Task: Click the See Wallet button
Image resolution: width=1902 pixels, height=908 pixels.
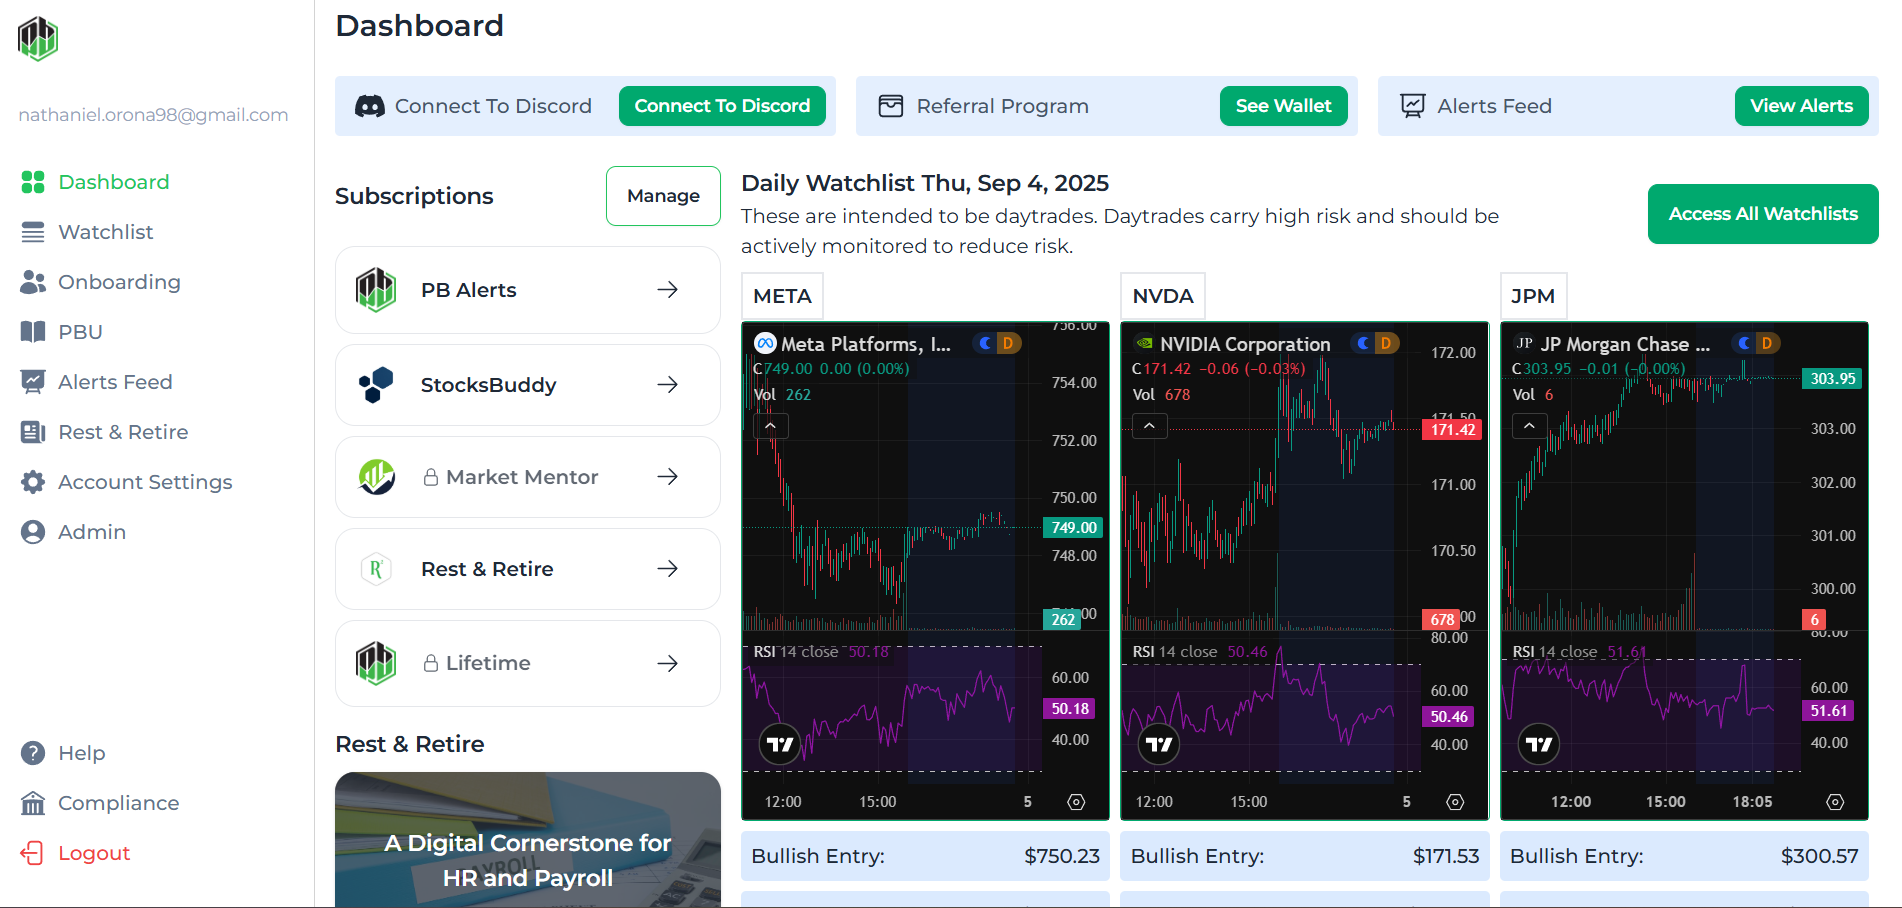Action: click(x=1283, y=106)
